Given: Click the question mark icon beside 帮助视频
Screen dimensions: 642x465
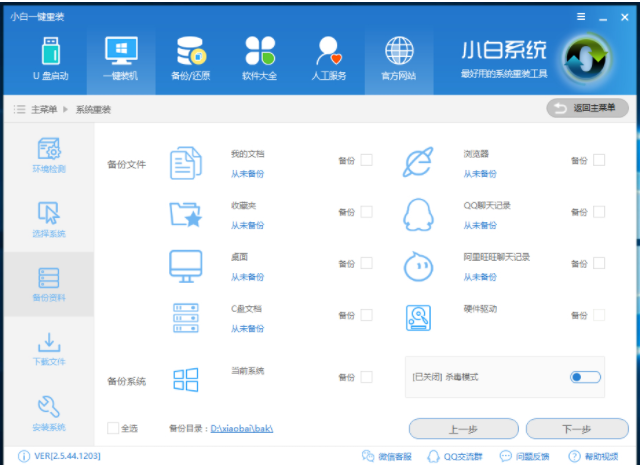Looking at the screenshot, I should (x=574, y=456).
